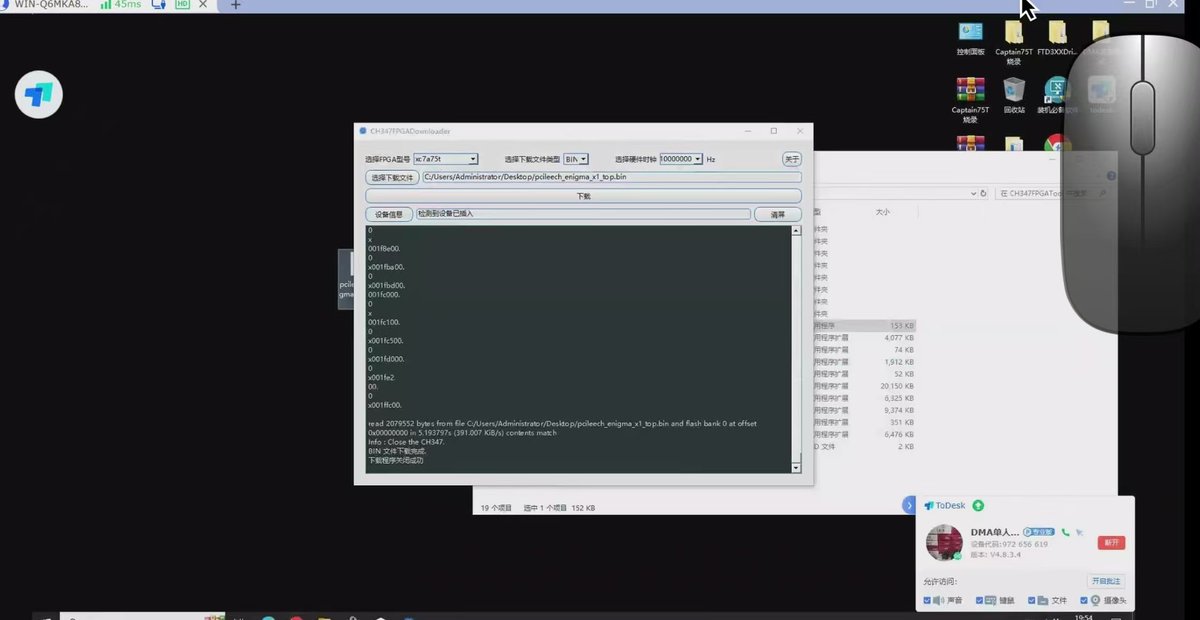Click the log scrollbar up arrow
Viewport: 1200px width, 620px height.
click(797, 230)
